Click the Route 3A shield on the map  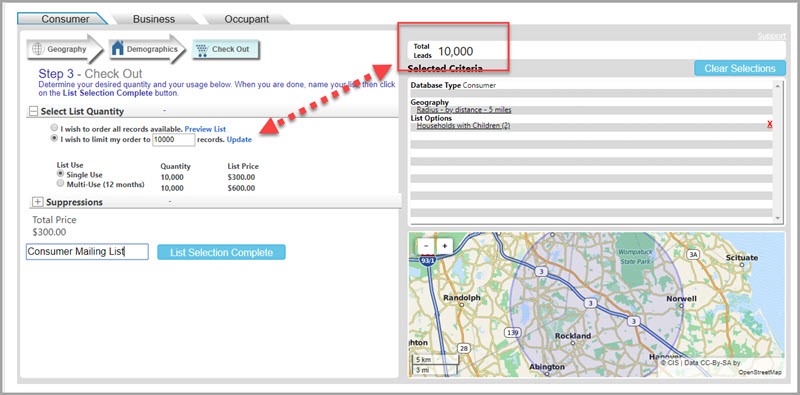(x=692, y=254)
